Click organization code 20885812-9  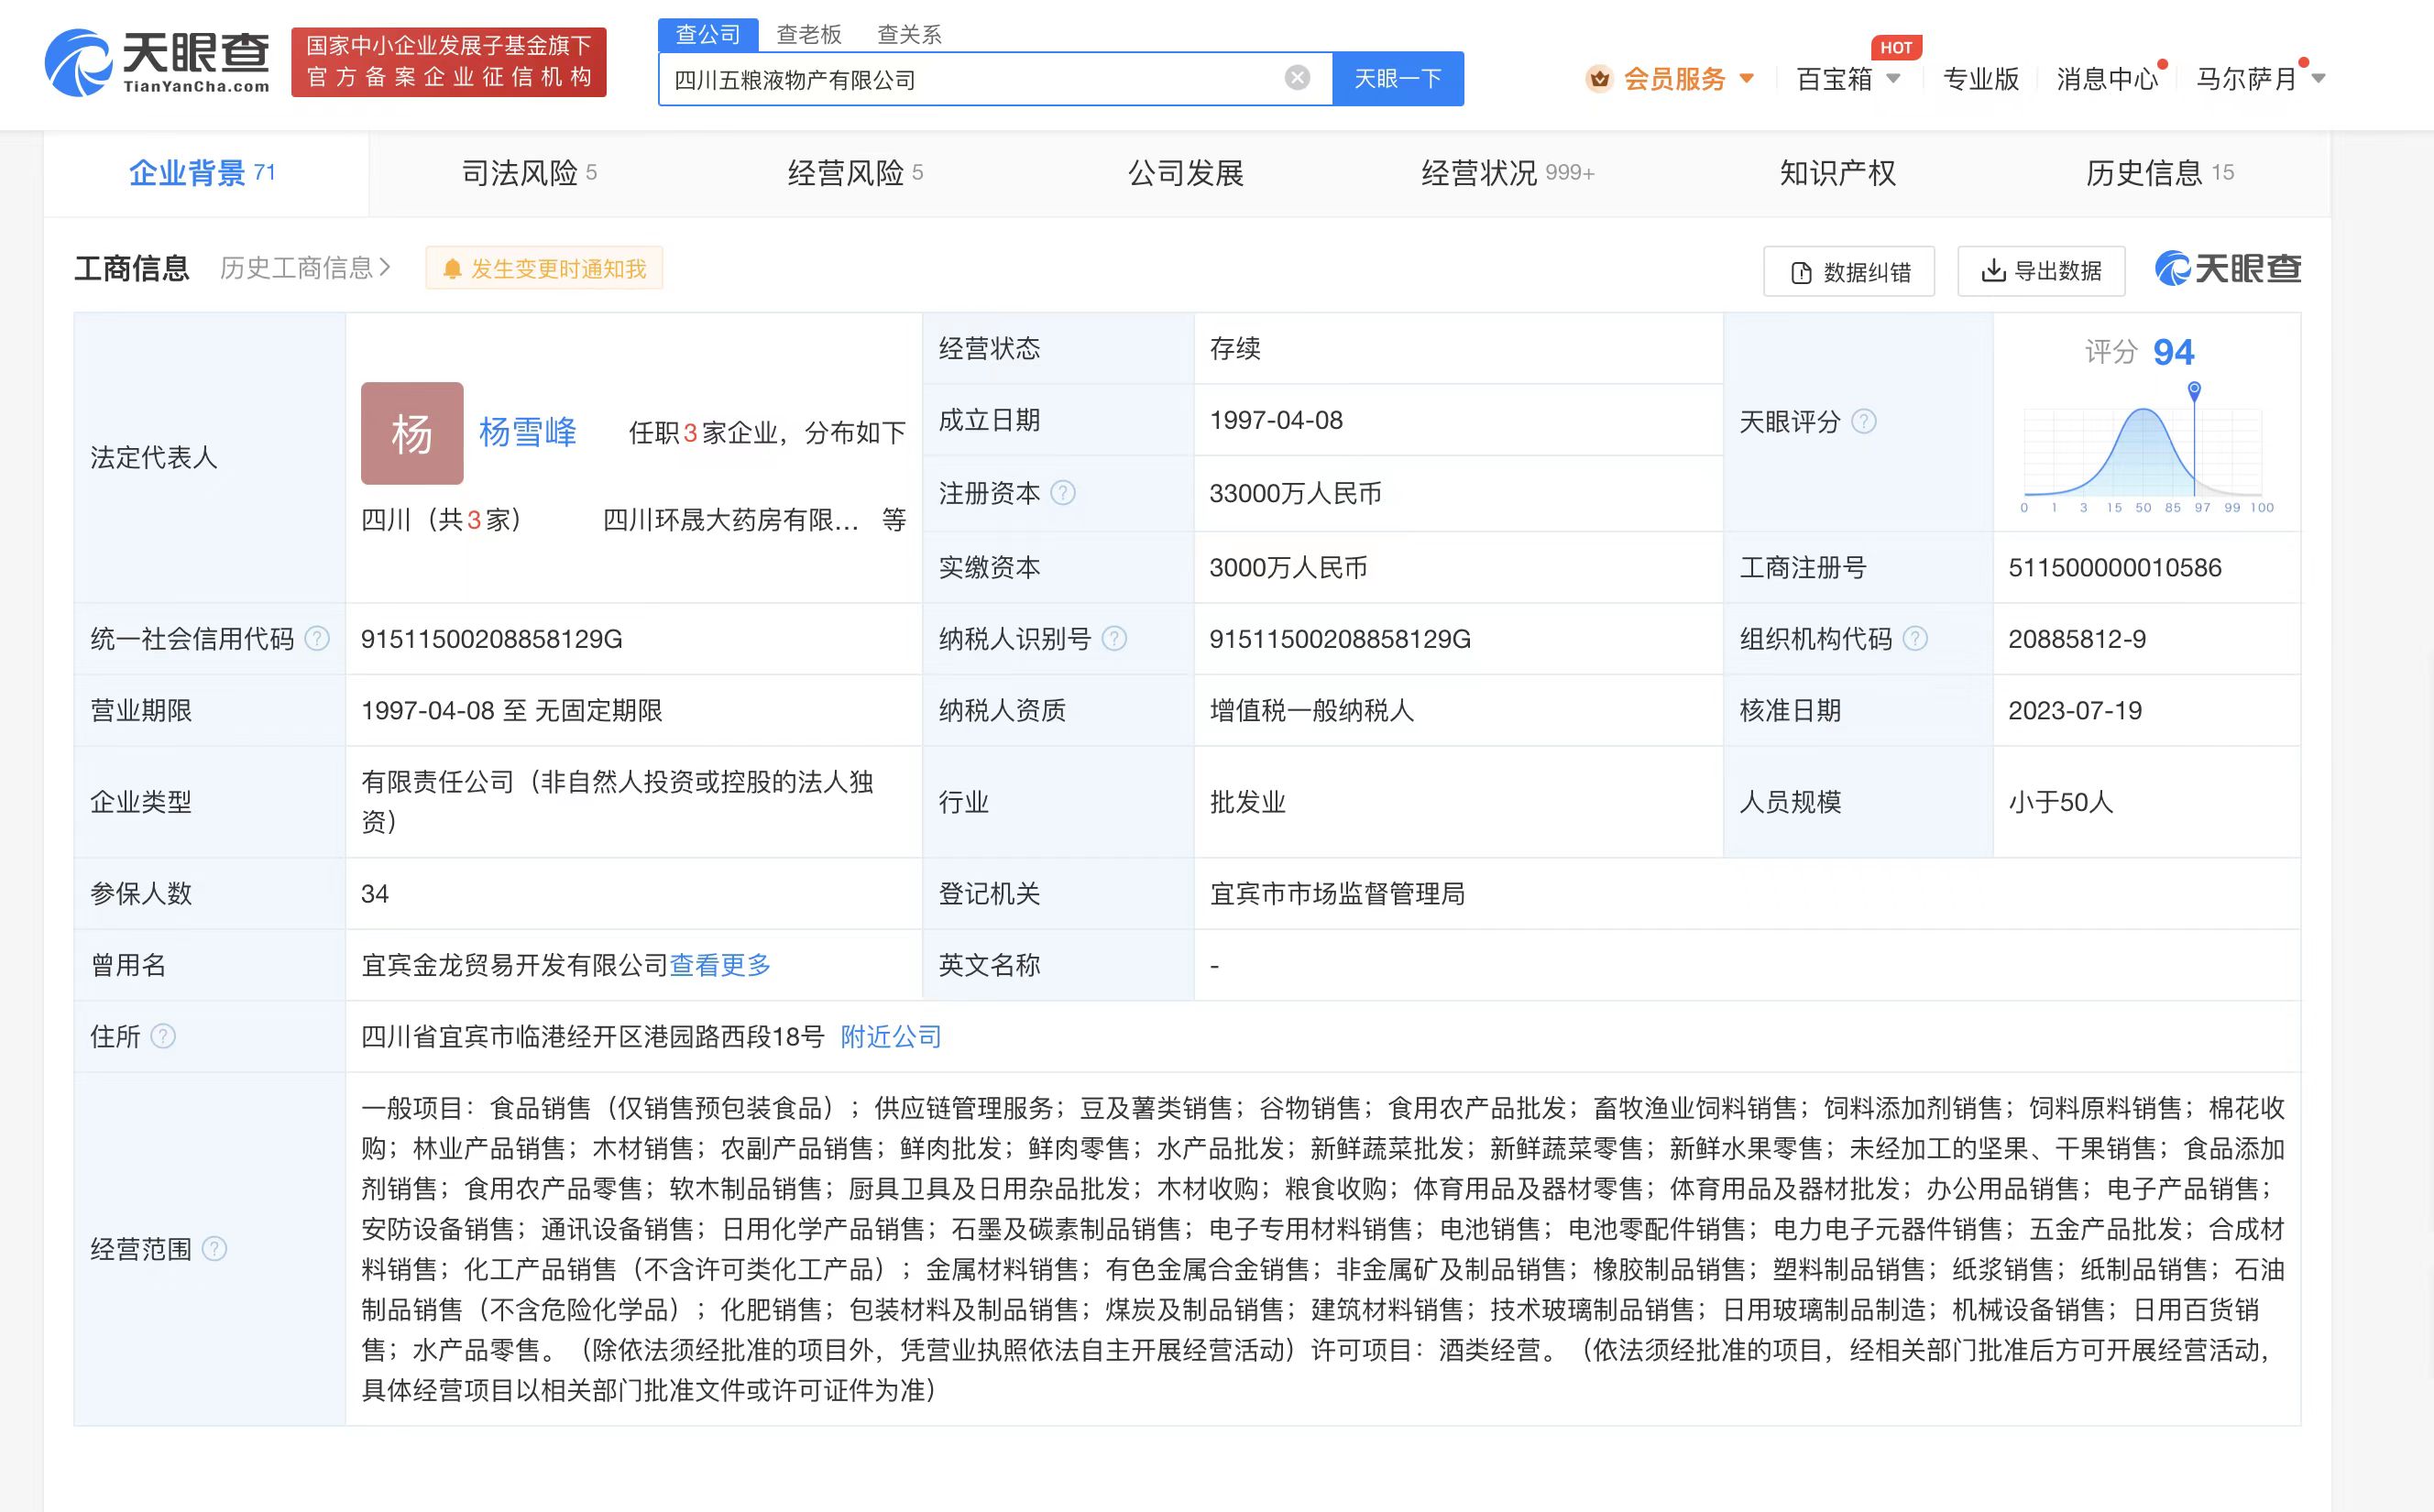(x=2077, y=639)
